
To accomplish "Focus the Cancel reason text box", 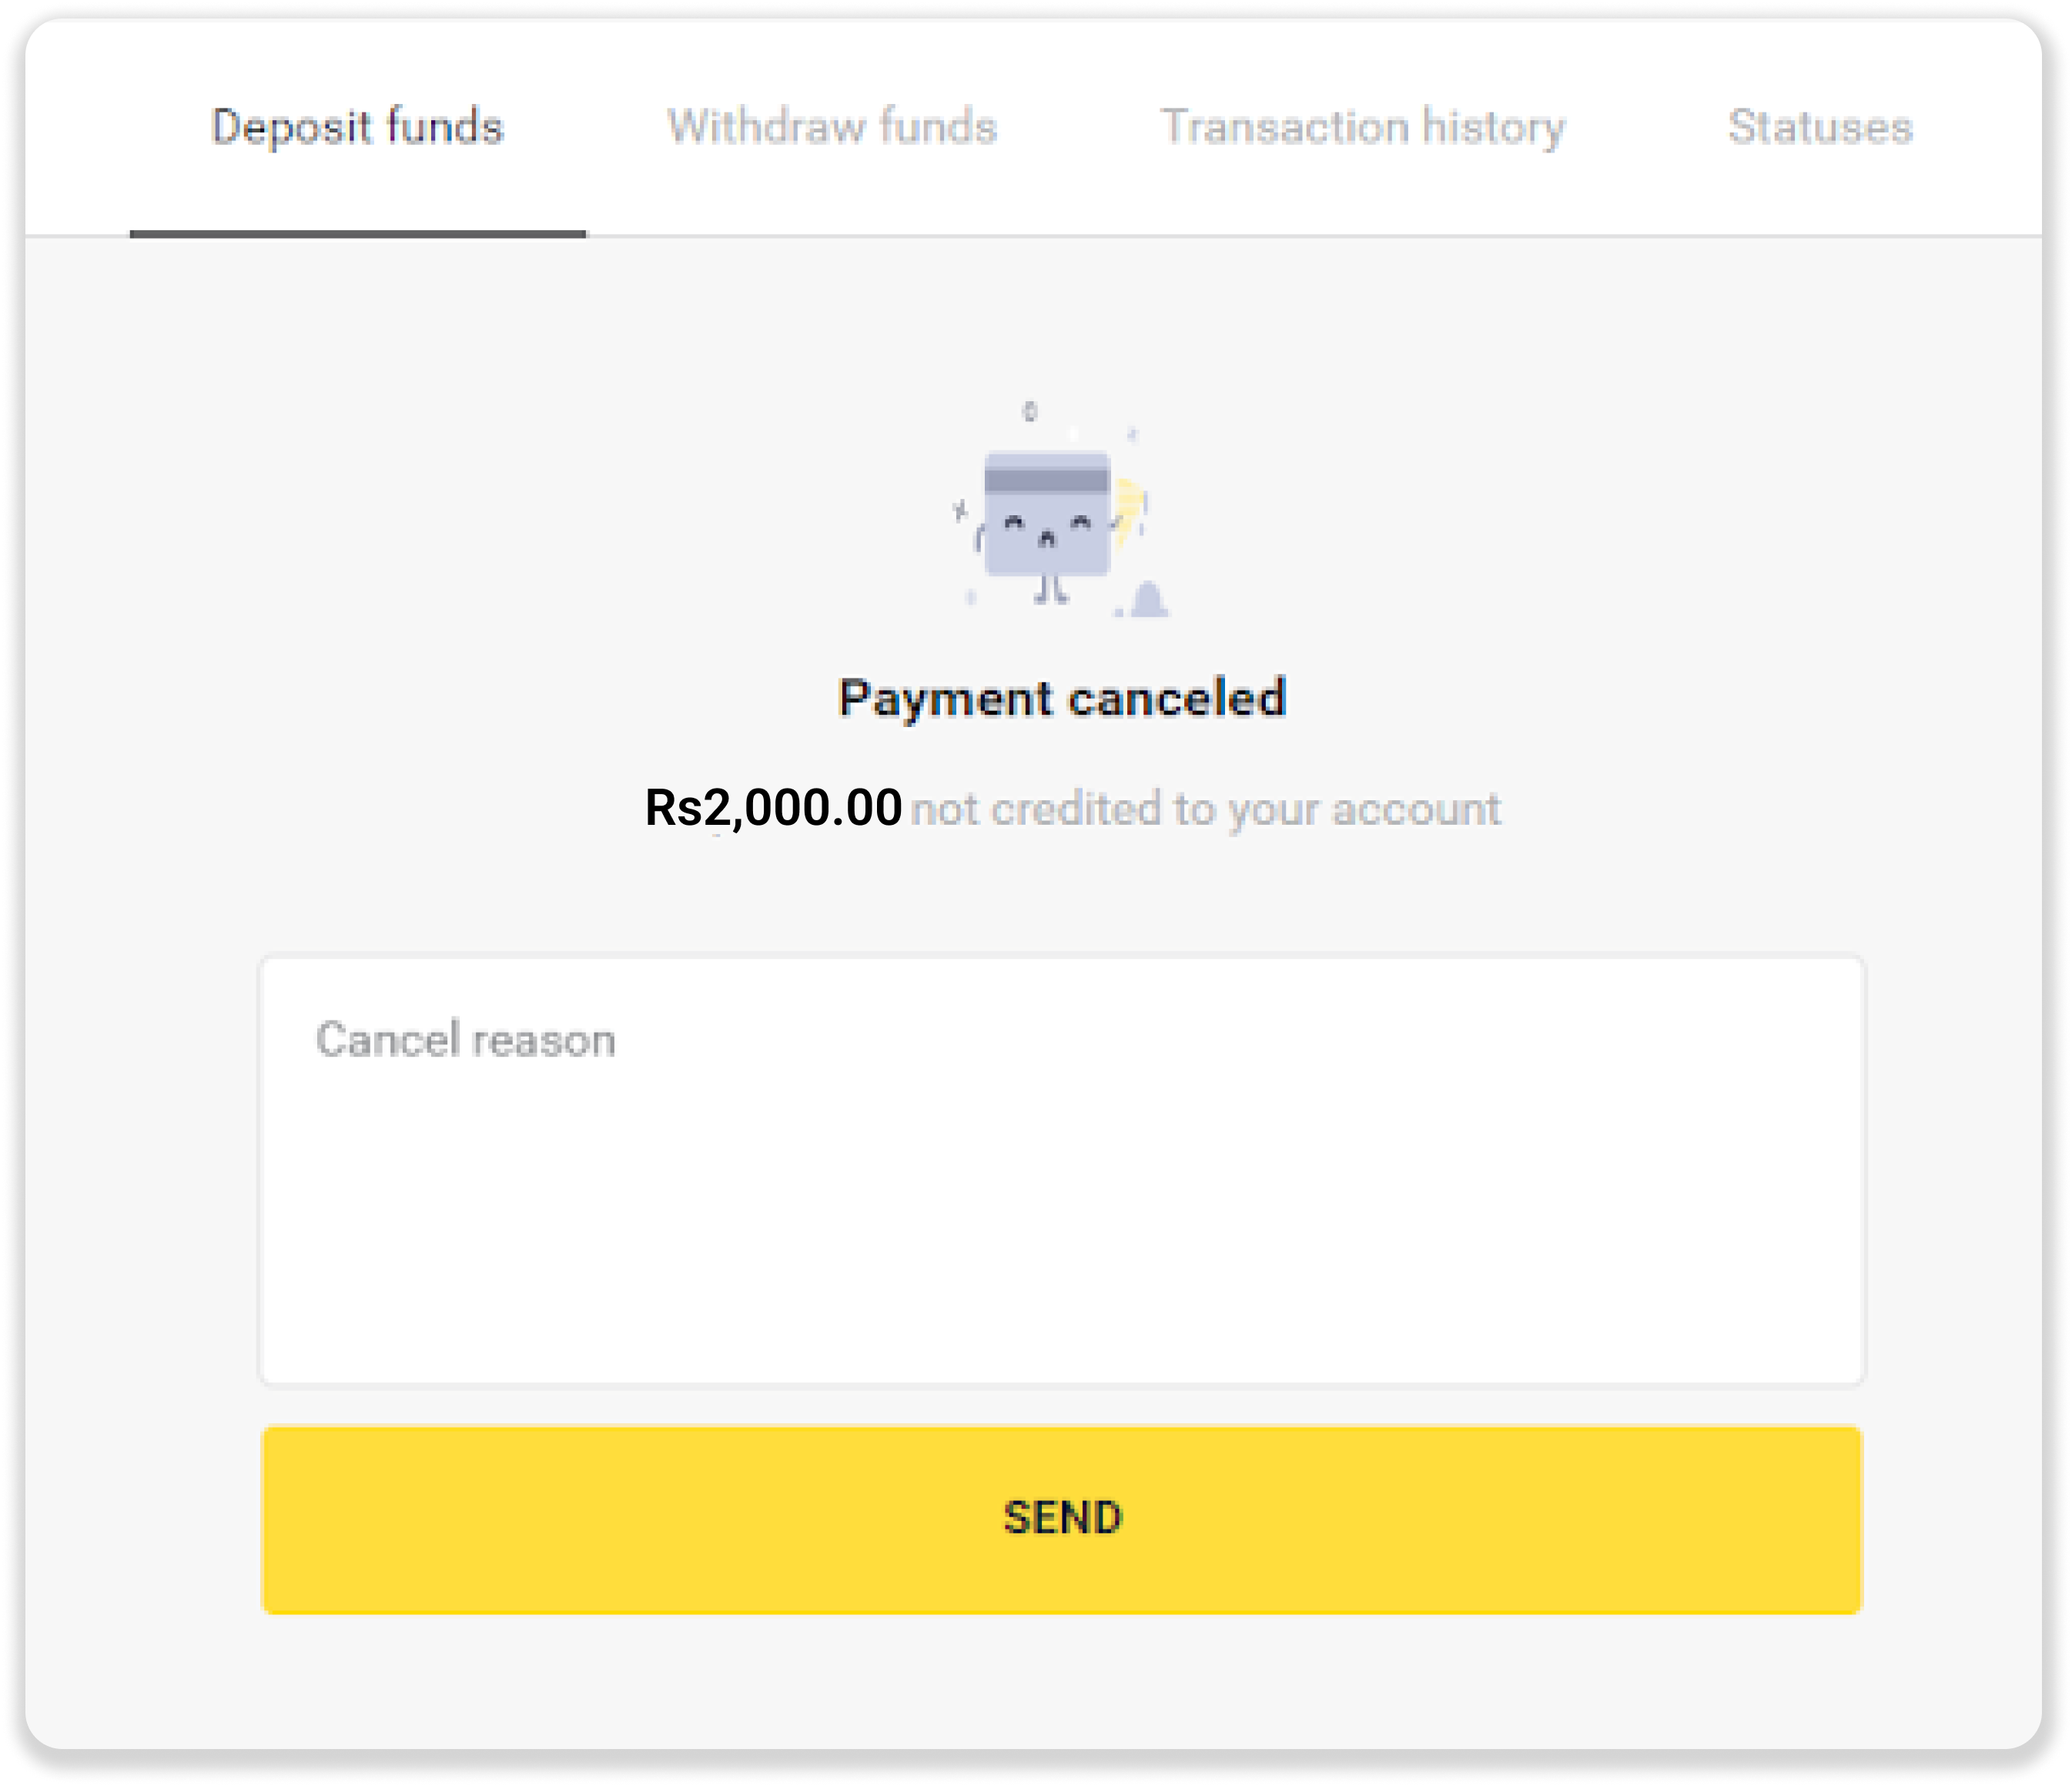I will pos(1062,1170).
